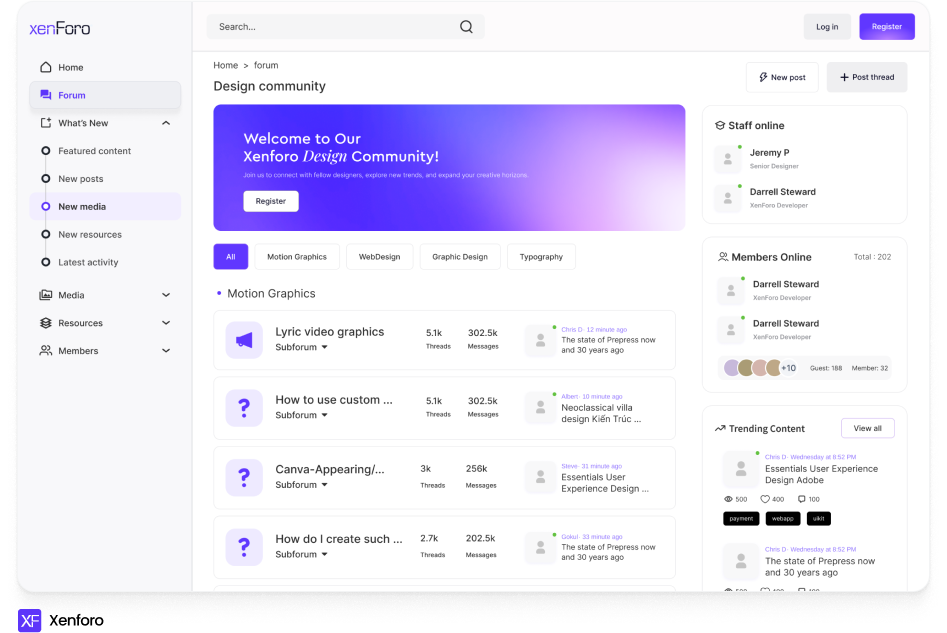Click the webapp tag

[x=783, y=518]
